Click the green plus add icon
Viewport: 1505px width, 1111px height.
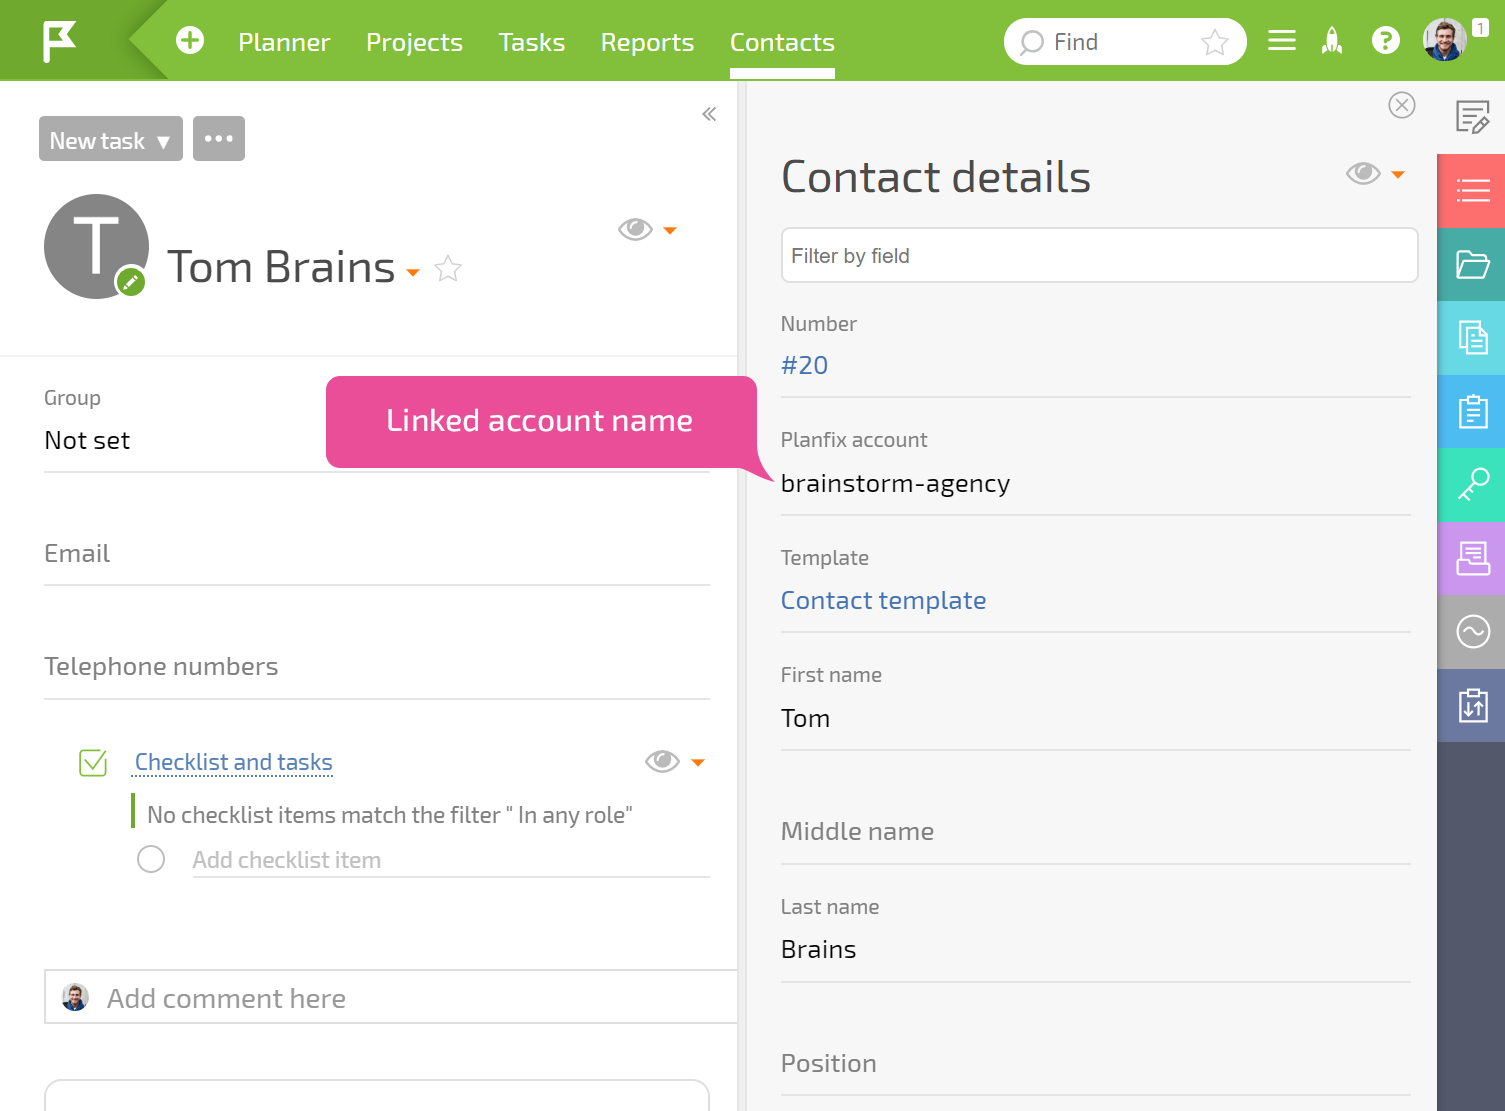tap(190, 41)
